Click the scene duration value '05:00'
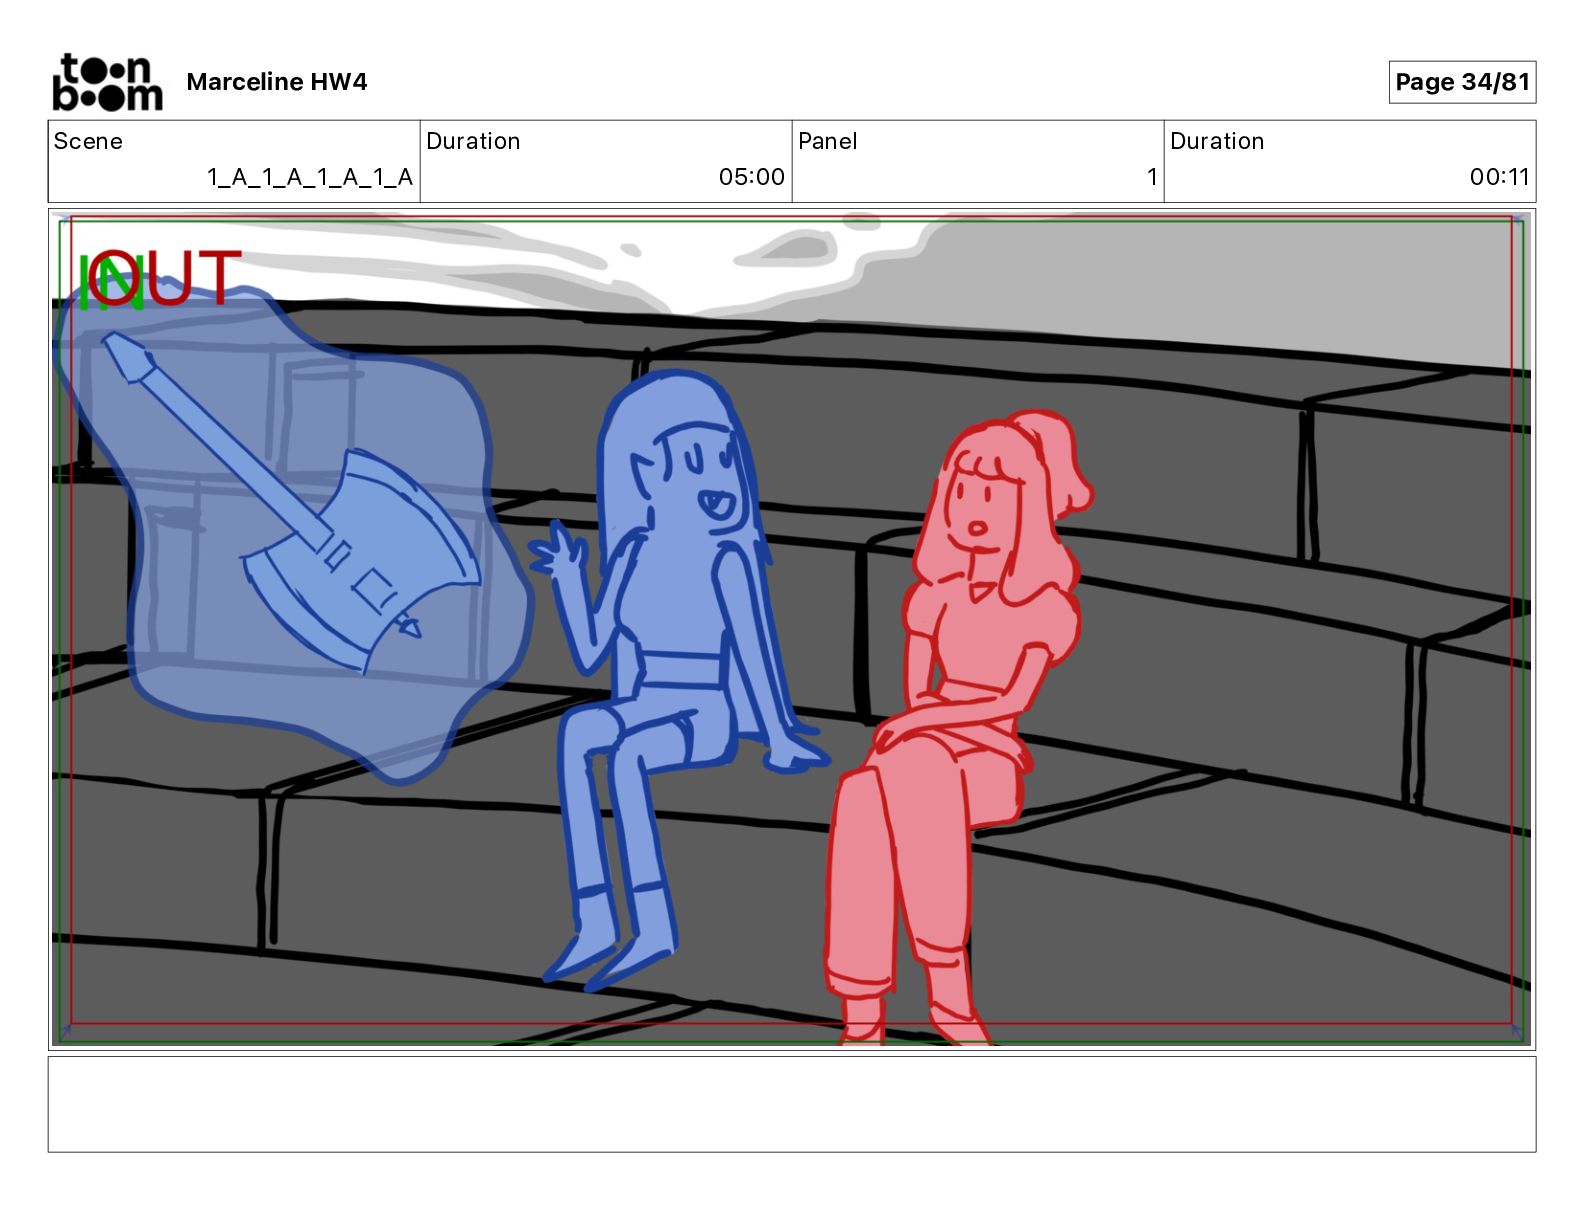This screenshot has height=1224, width=1584. 752,177
